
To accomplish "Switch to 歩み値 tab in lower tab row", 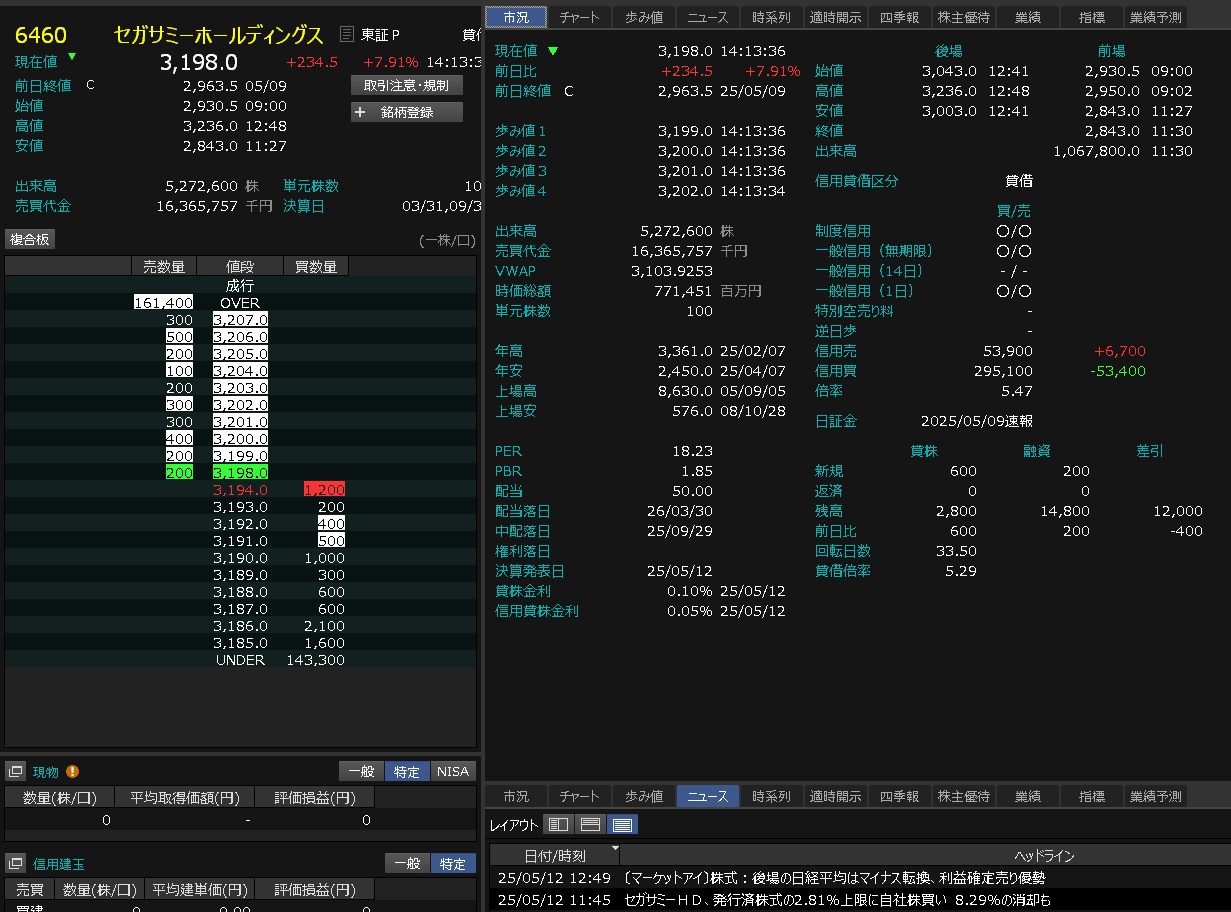I will click(x=644, y=796).
